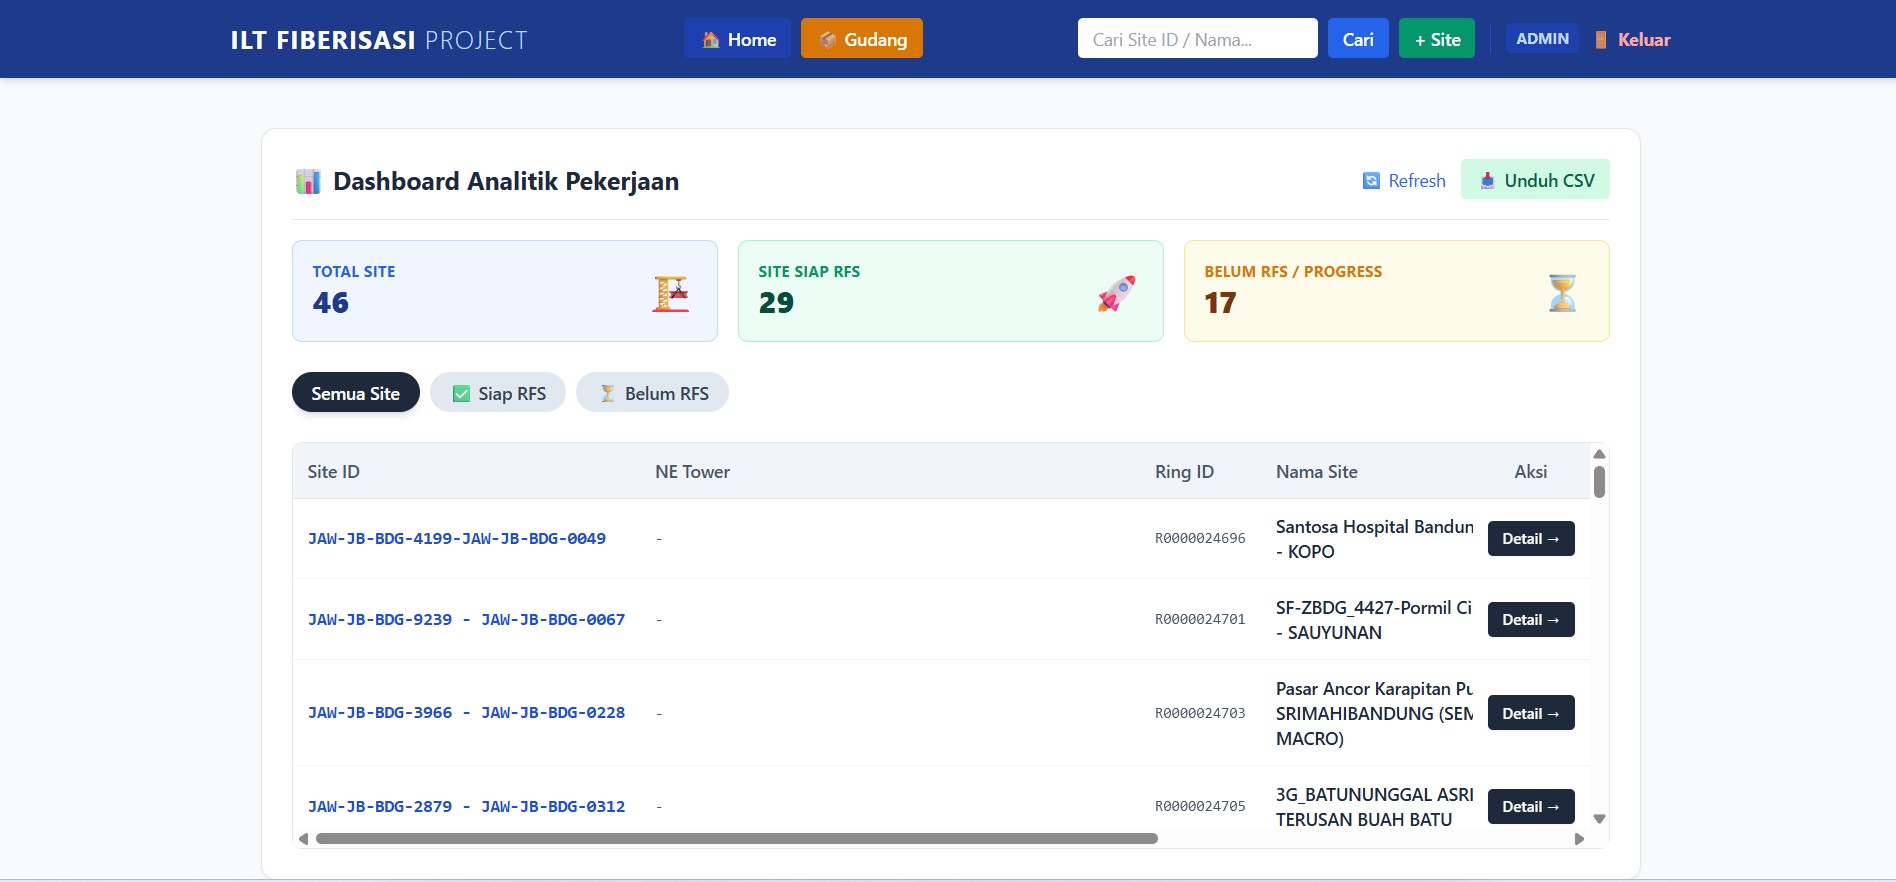Image resolution: width=1896 pixels, height=882 pixels.
Task: Click the hourglass icon on Belum RFS card
Action: (1563, 293)
